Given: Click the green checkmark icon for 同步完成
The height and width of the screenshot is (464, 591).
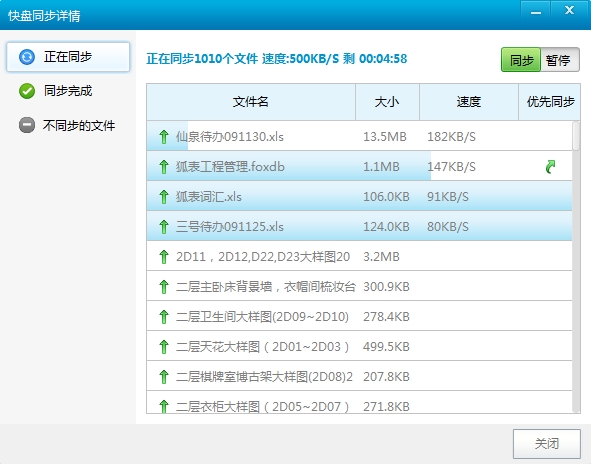Looking at the screenshot, I should [x=27, y=91].
